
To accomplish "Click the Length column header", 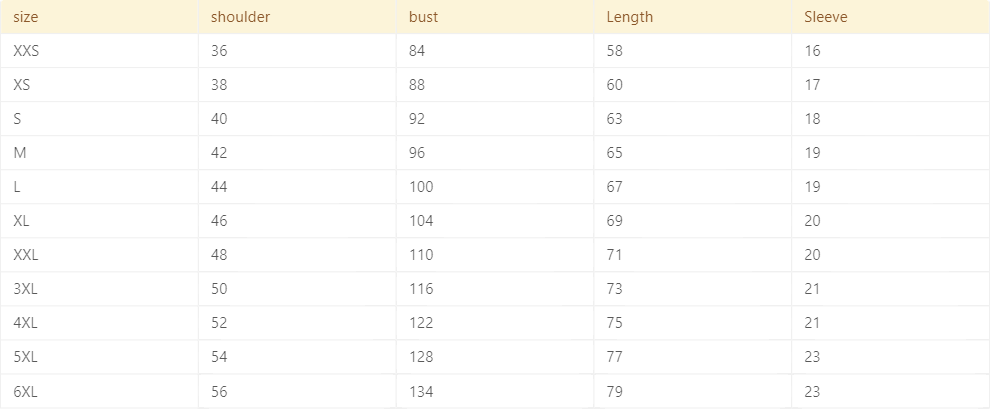I will pos(629,17).
